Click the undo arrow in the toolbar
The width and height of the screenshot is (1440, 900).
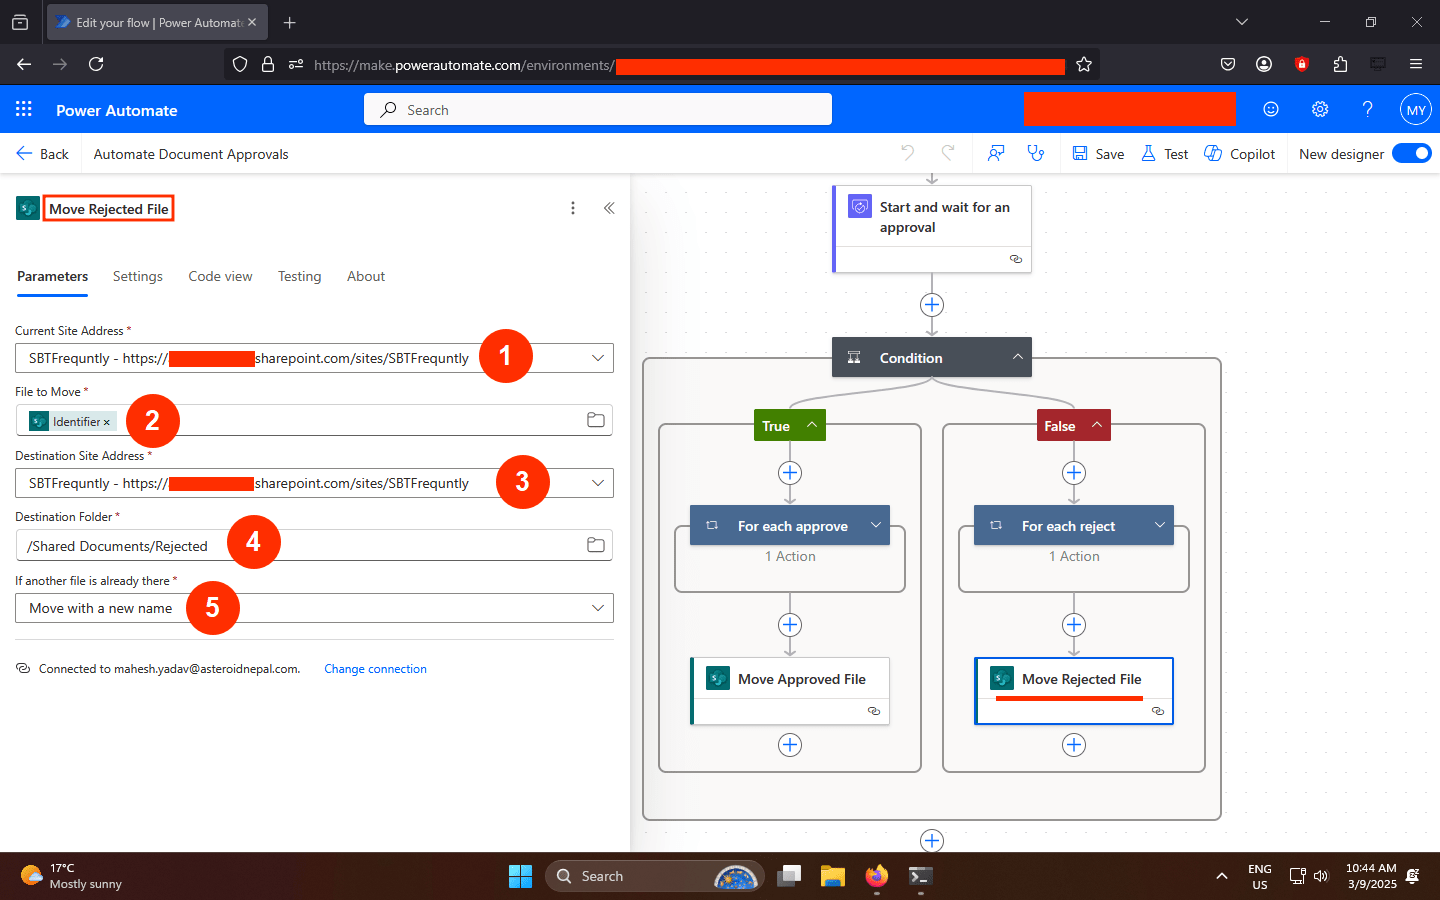pos(907,153)
